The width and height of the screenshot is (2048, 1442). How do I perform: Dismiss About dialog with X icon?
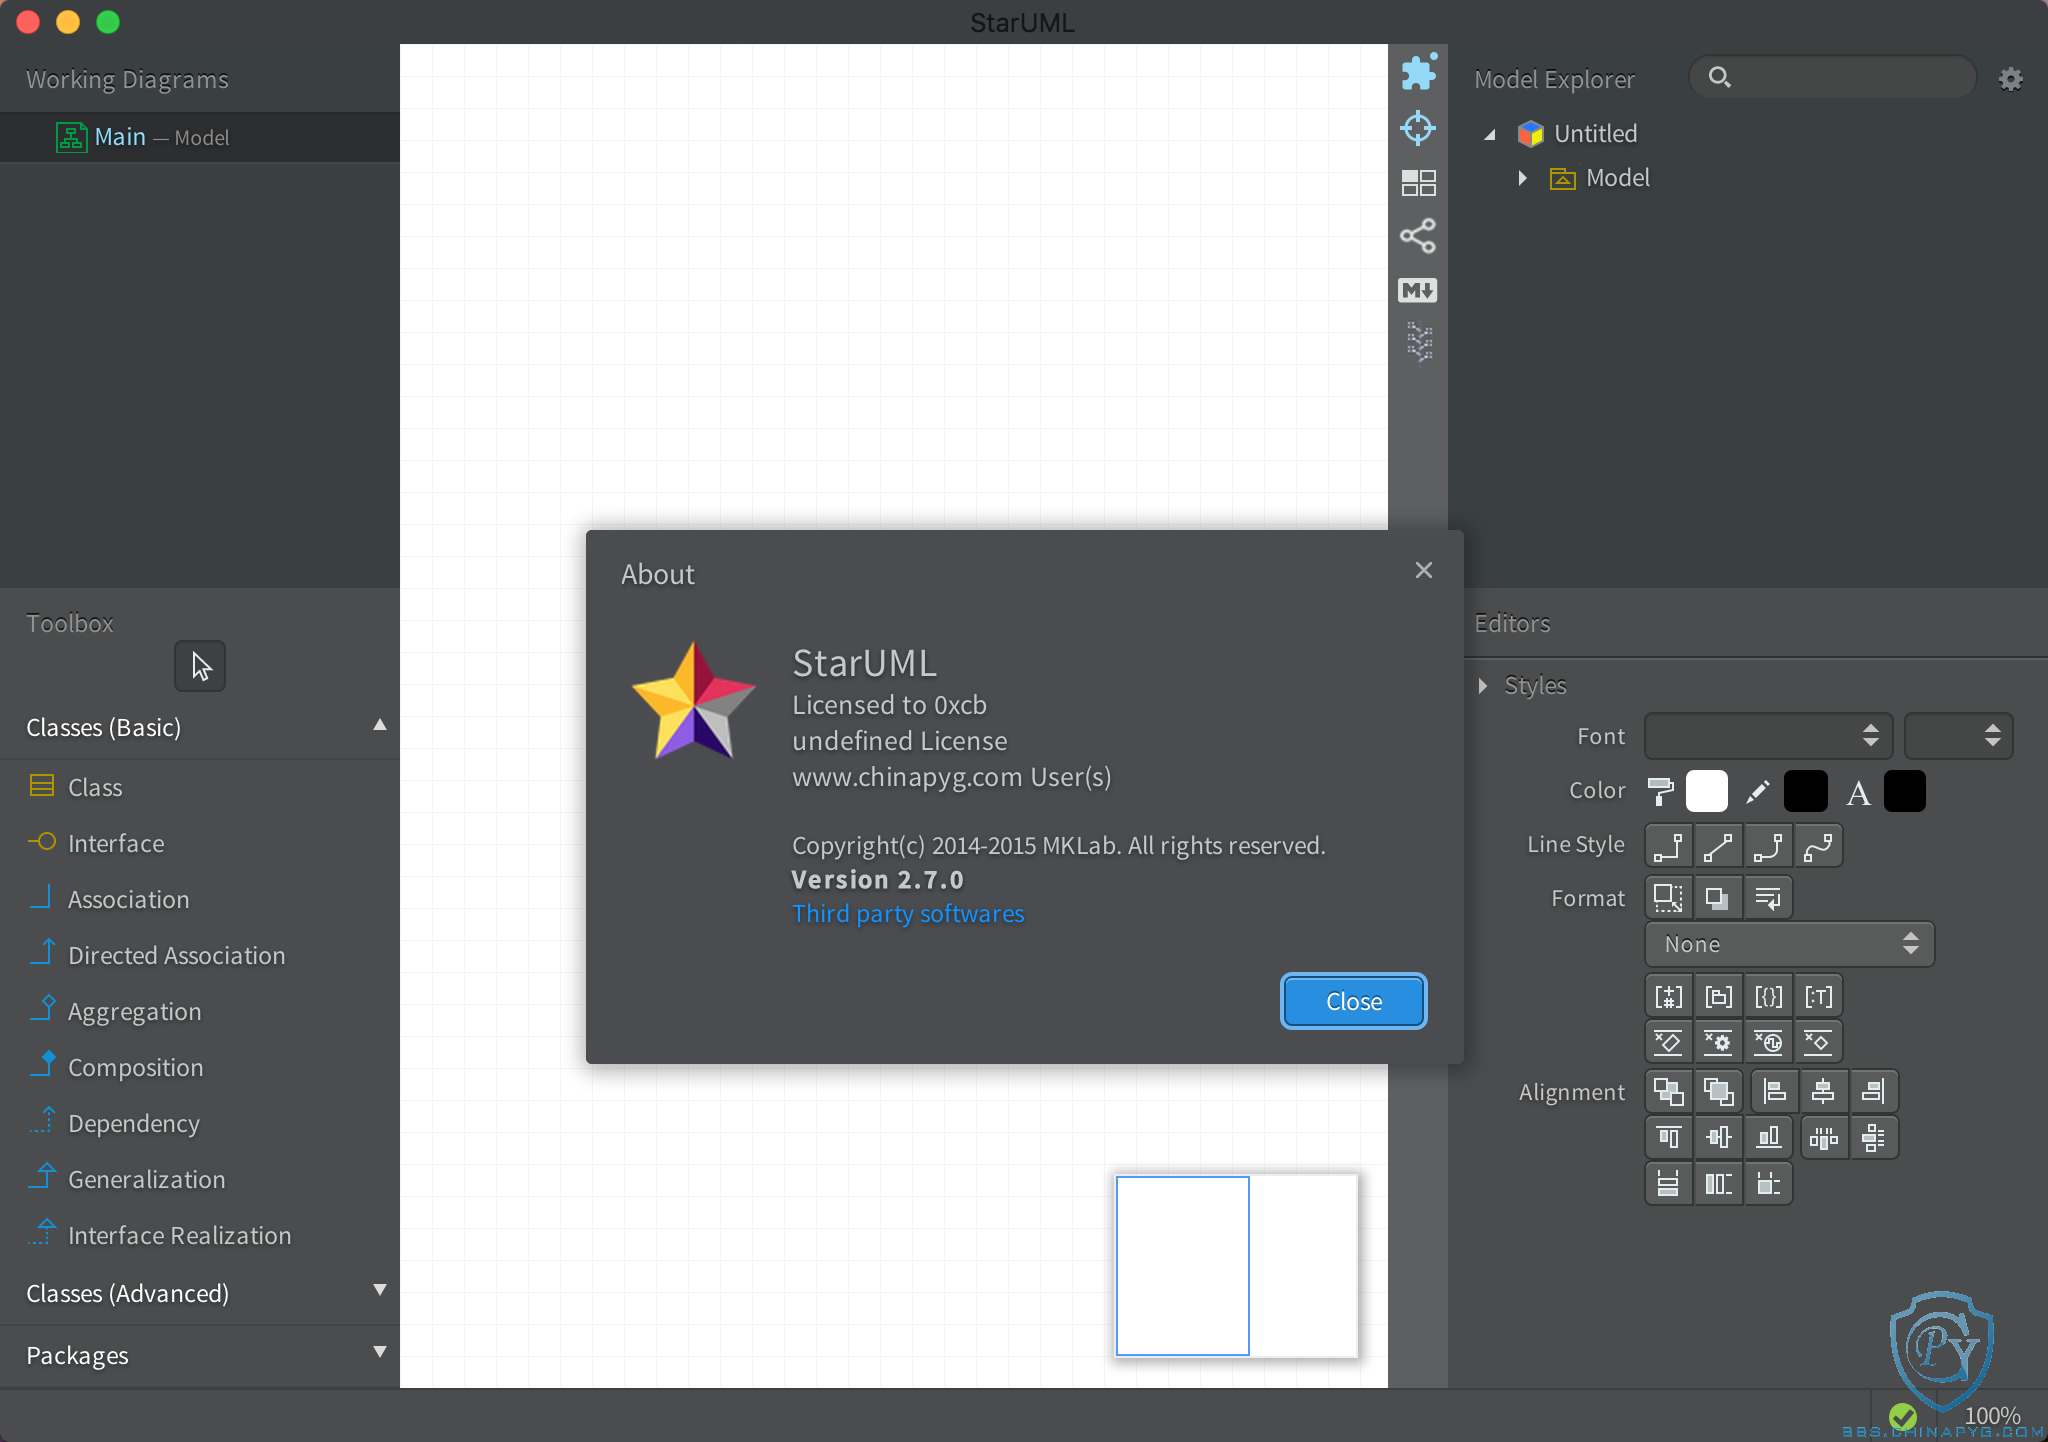point(1424,570)
